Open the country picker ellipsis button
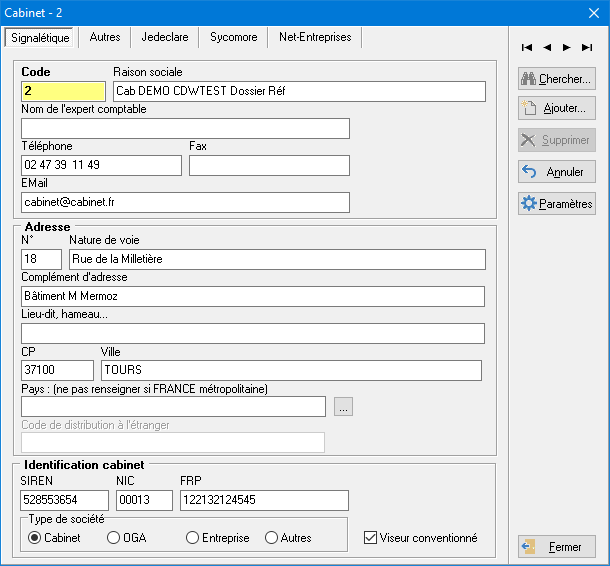 click(343, 407)
